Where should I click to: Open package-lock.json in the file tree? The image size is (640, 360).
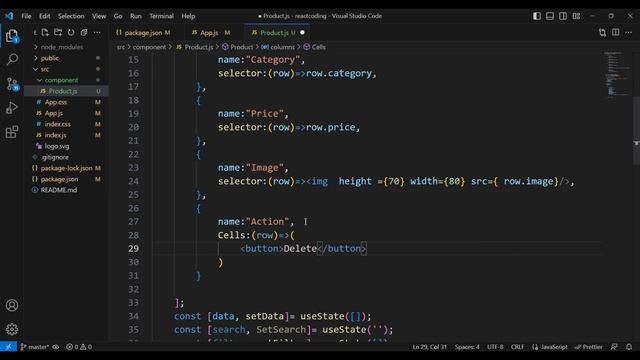[66, 168]
